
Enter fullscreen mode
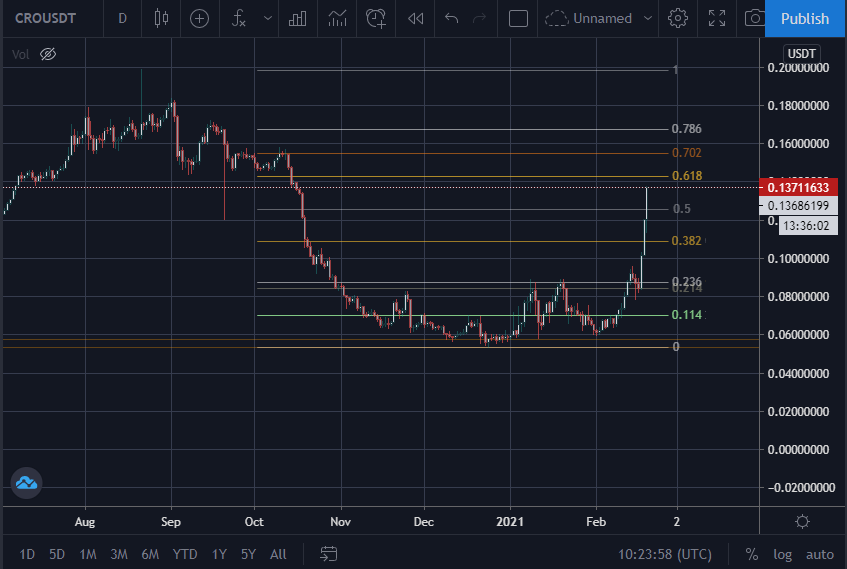click(717, 18)
